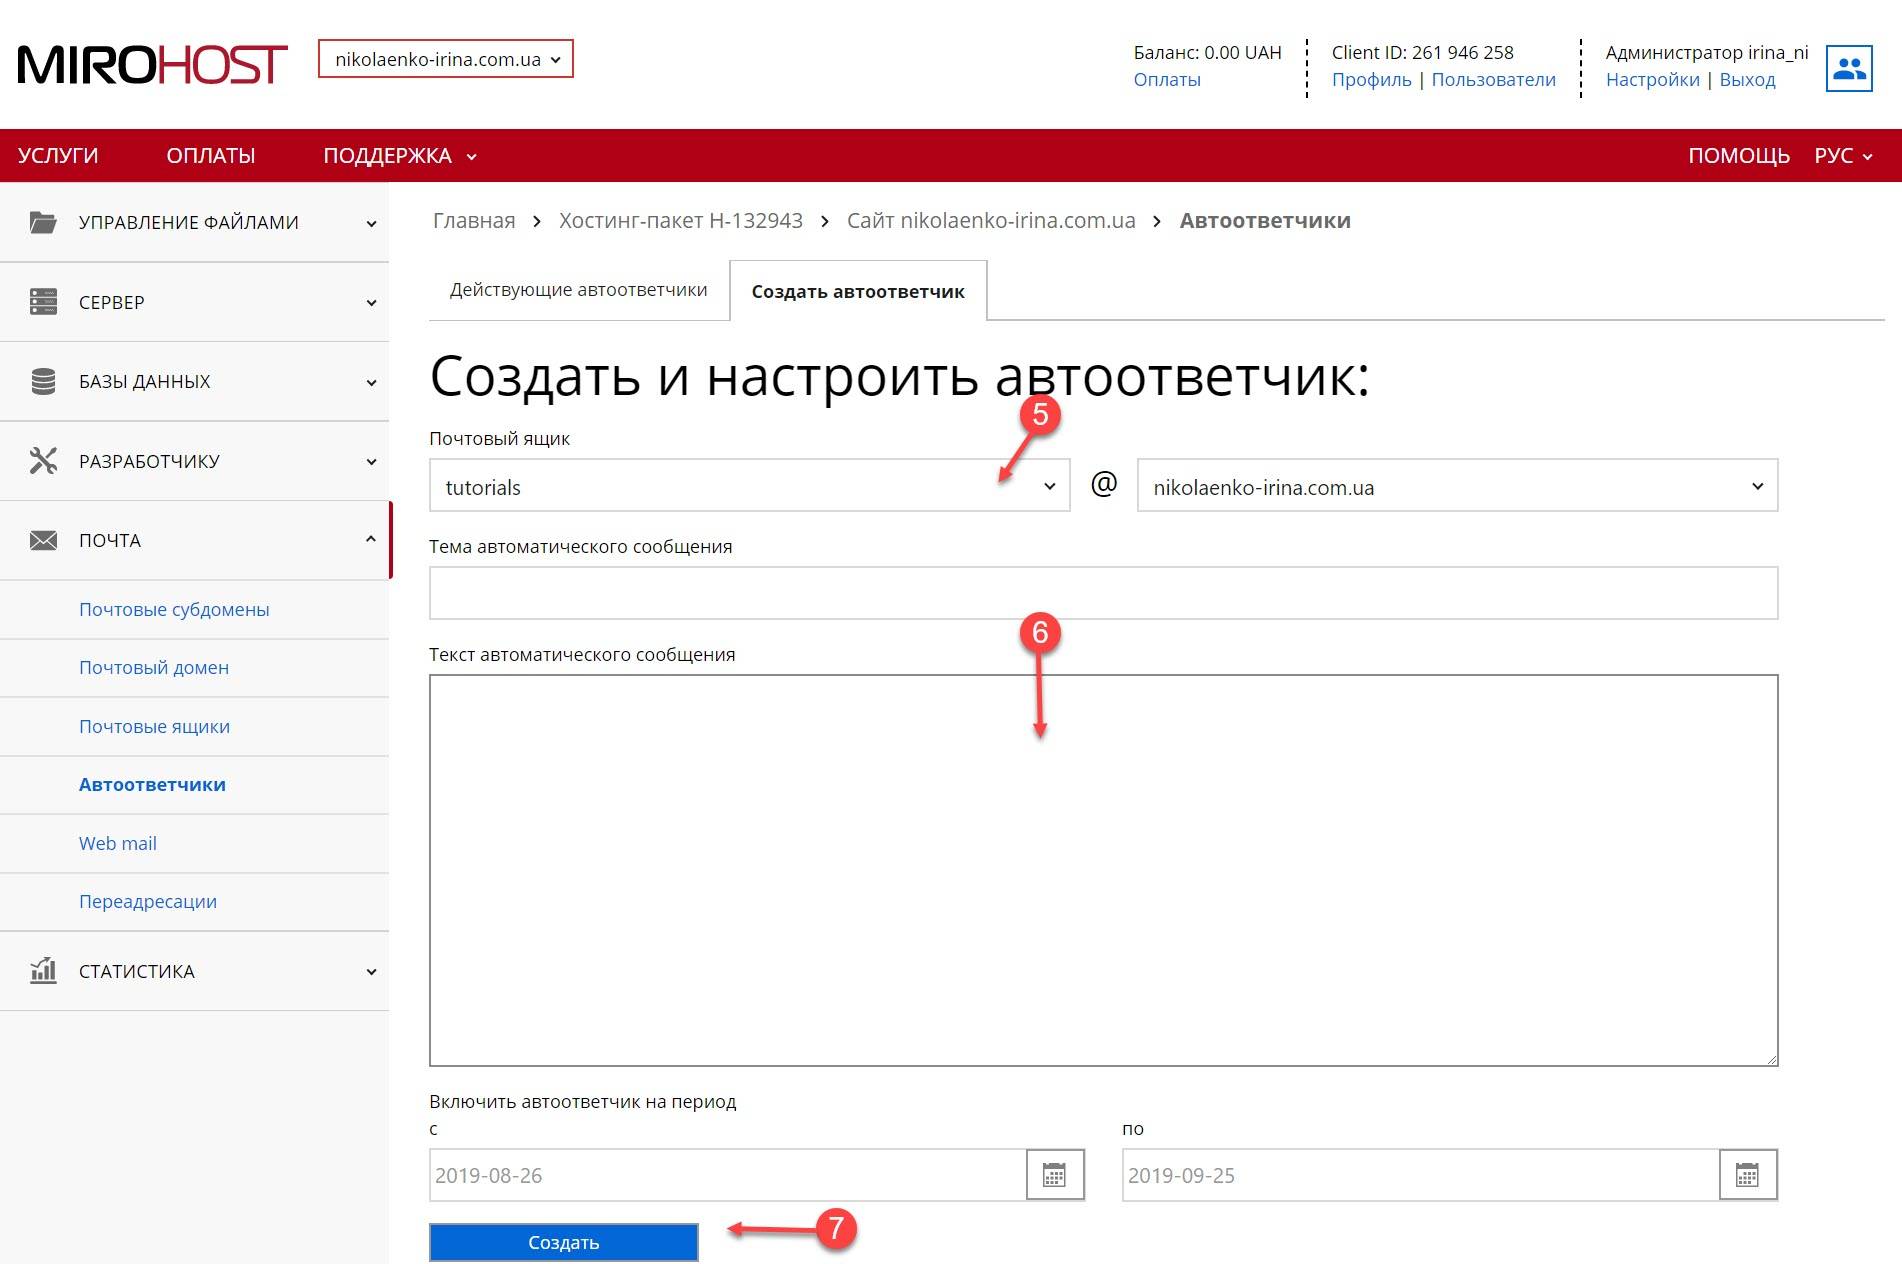
Task: Click the Баланс: 0.00 UAH text
Action: pos(1207,53)
